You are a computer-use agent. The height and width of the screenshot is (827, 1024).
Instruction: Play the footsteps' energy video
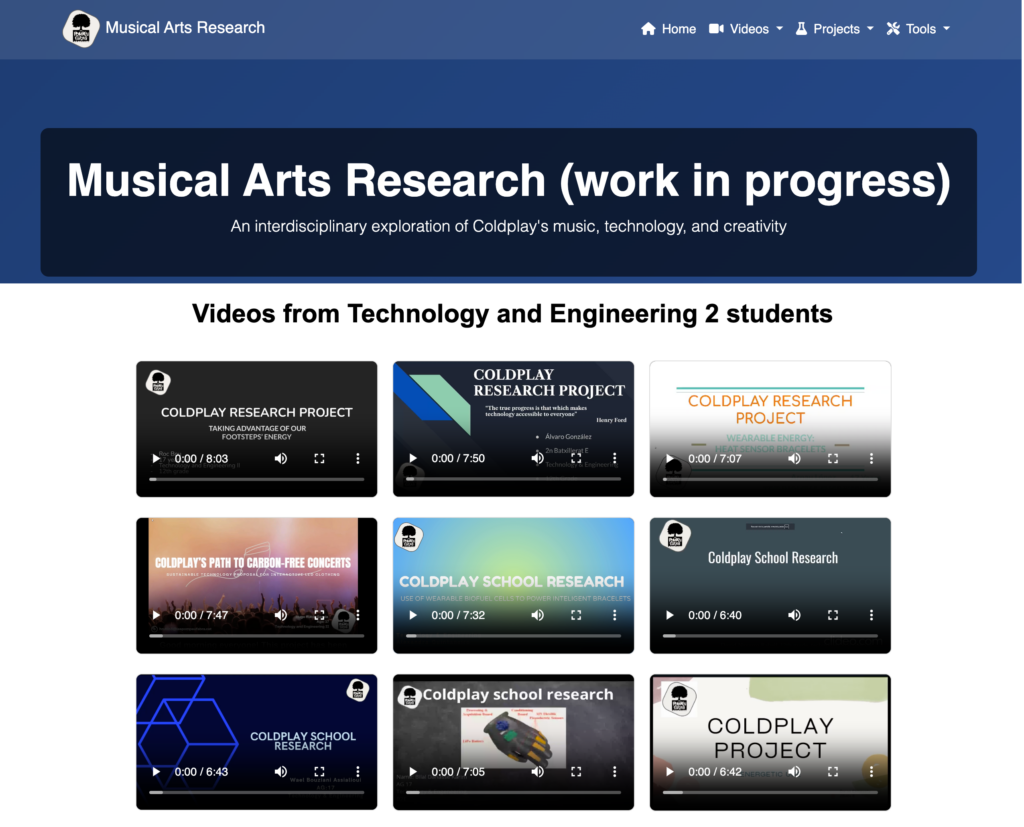click(x=155, y=459)
